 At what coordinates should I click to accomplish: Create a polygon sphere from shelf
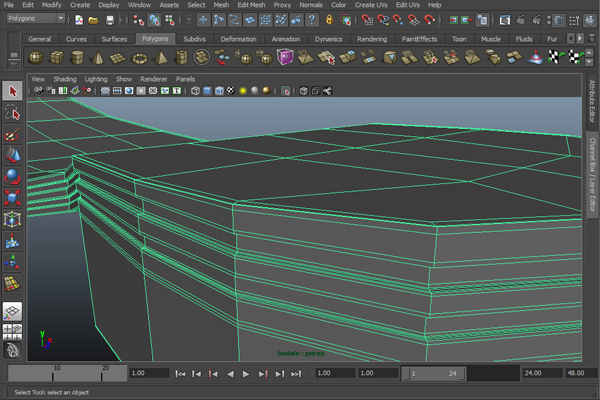coord(36,58)
